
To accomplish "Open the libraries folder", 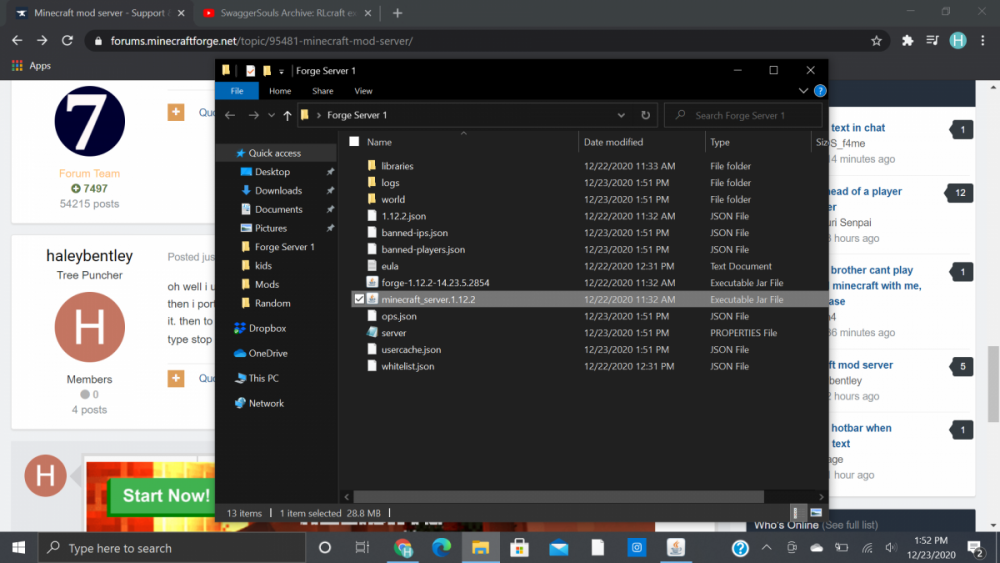I will pyautogui.click(x=397, y=166).
